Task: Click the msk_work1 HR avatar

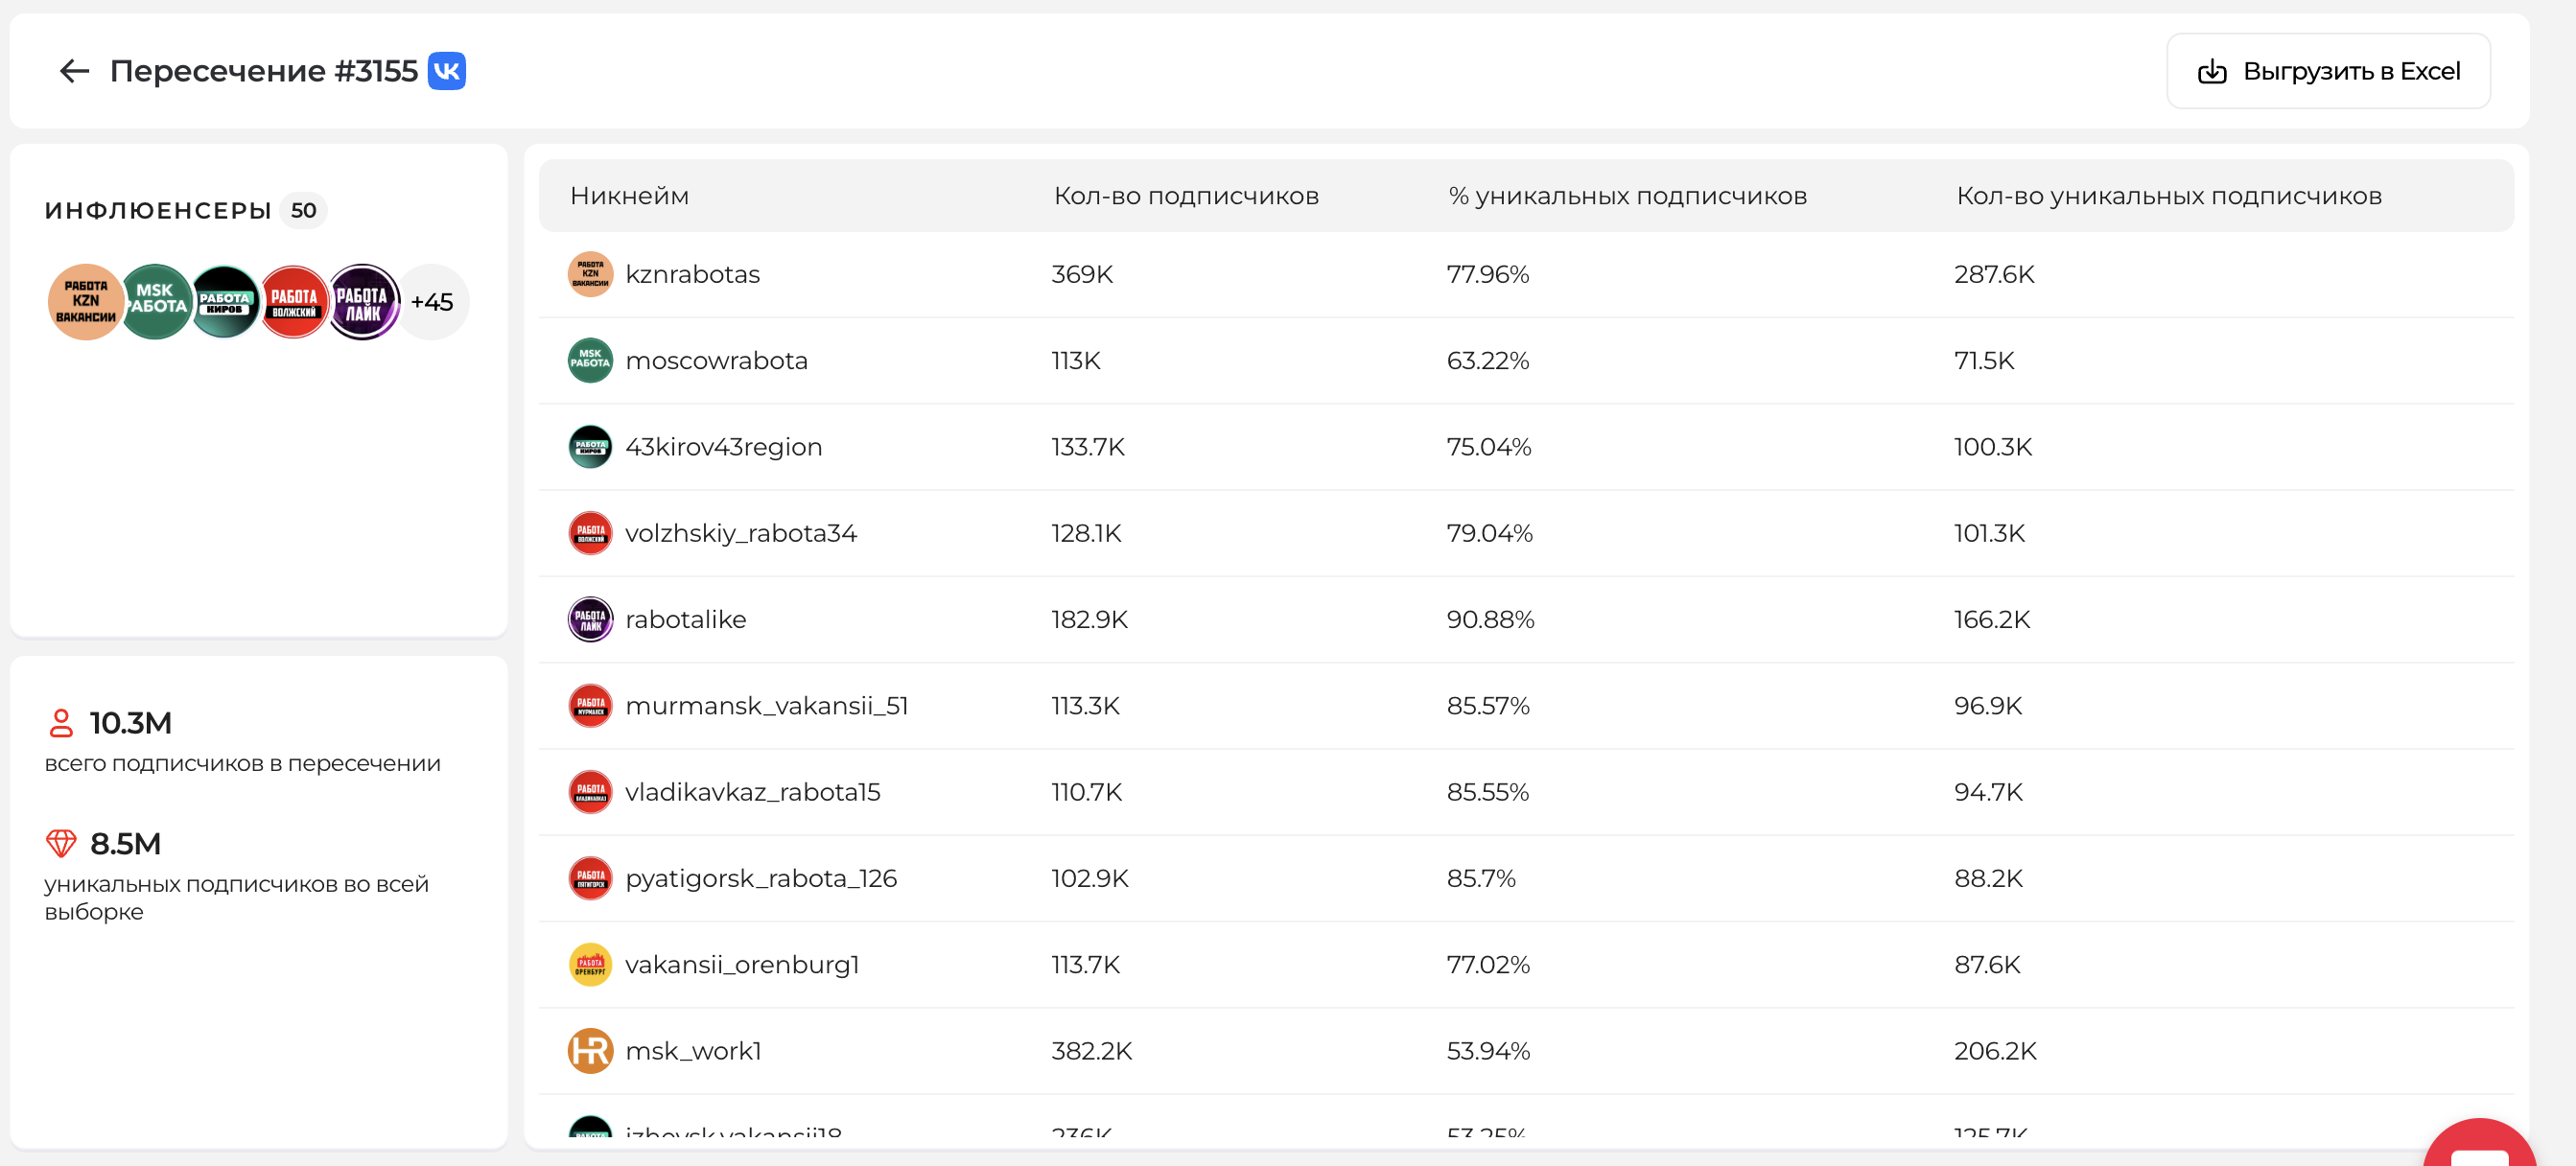Action: [x=590, y=1051]
